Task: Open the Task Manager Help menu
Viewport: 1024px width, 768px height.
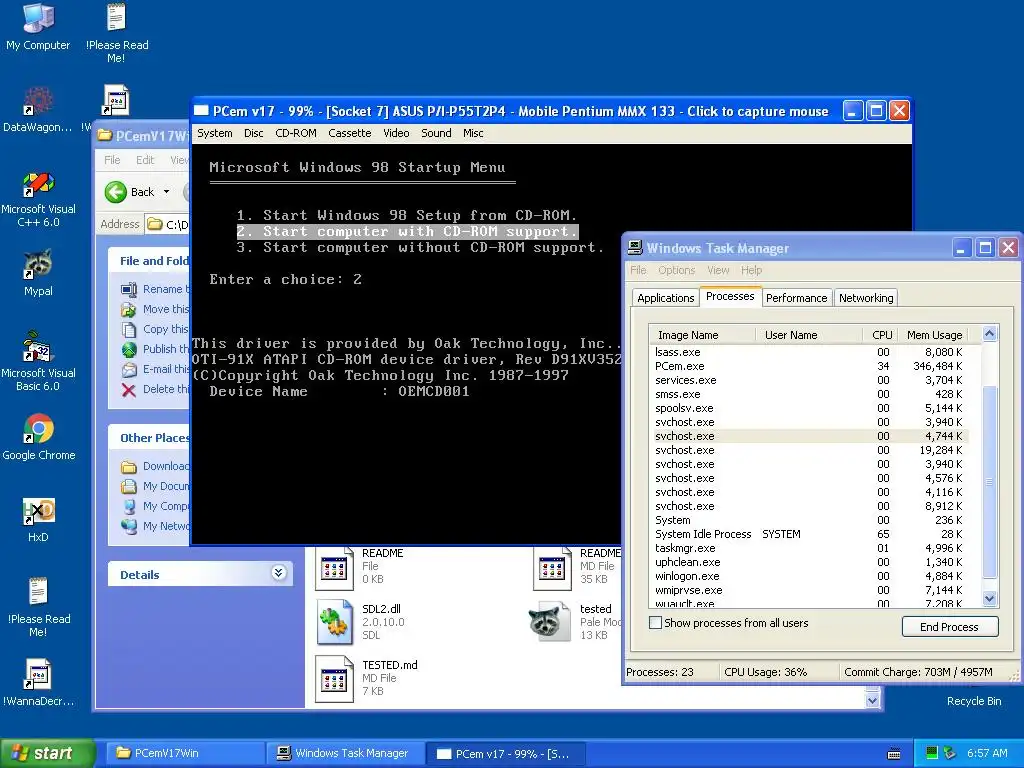Action: click(x=751, y=270)
